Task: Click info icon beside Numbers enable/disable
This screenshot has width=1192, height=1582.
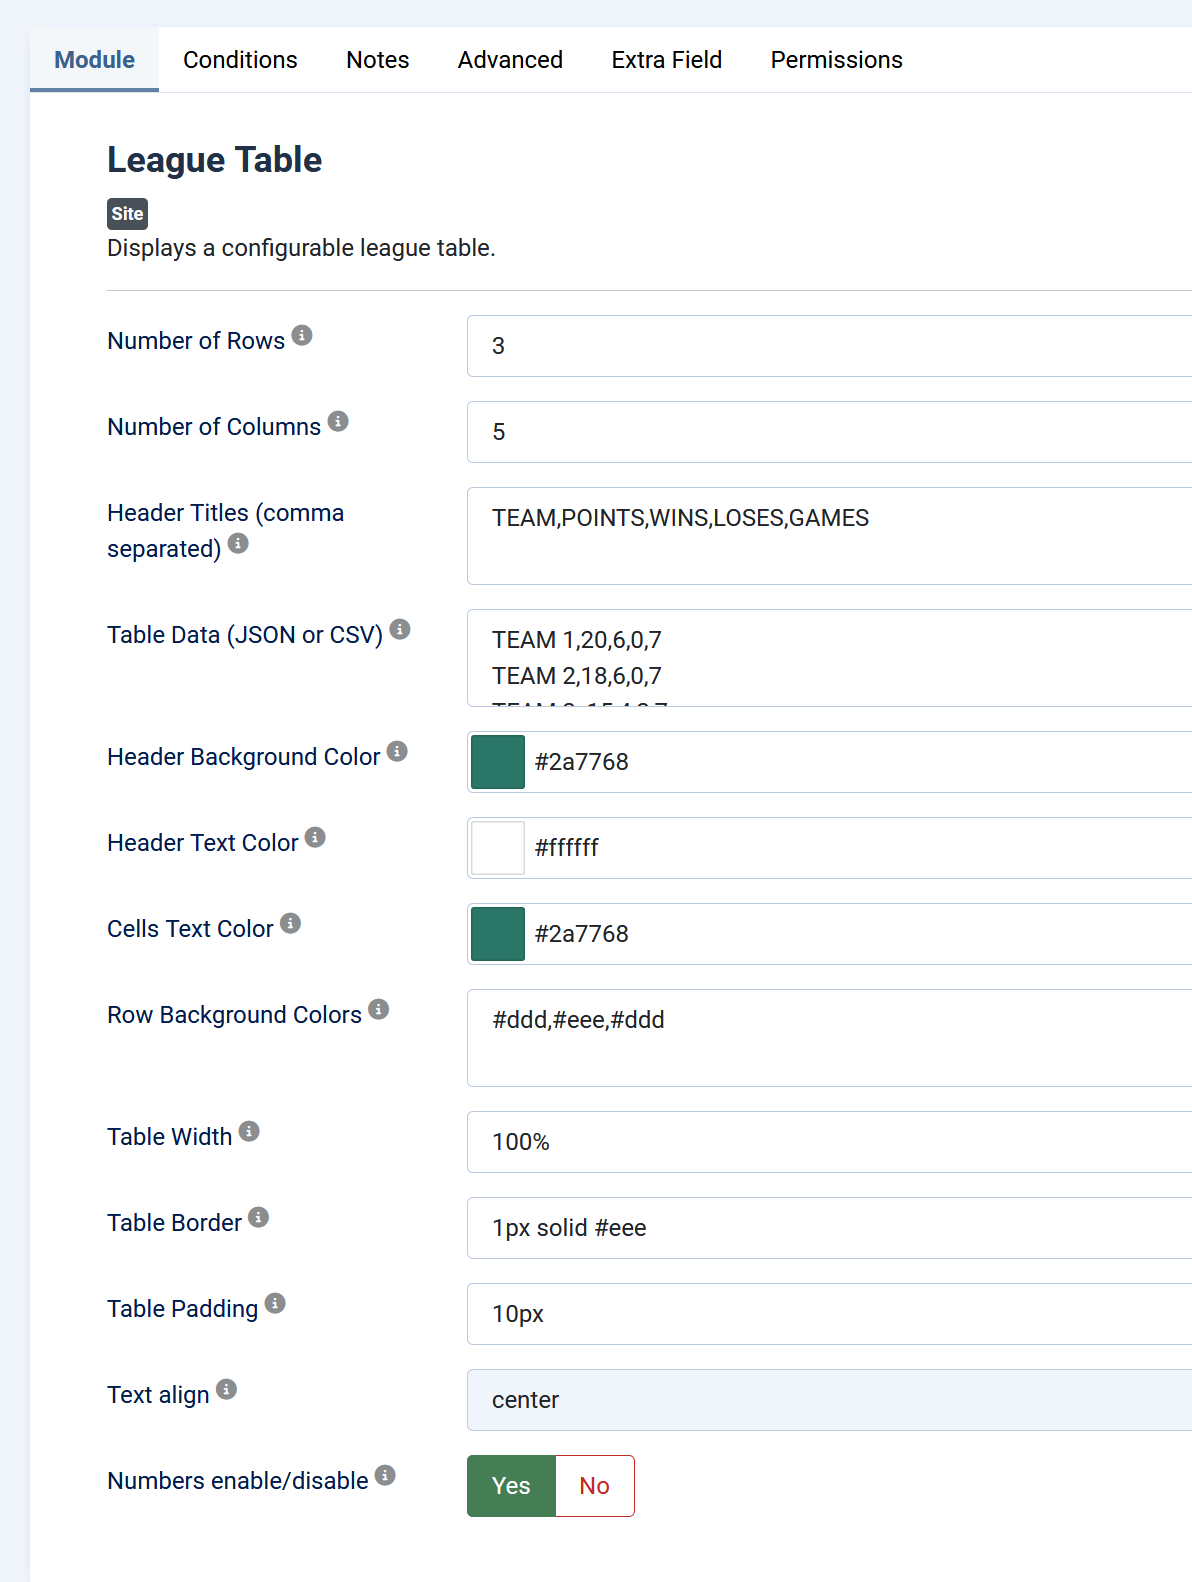Action: click(x=385, y=1475)
